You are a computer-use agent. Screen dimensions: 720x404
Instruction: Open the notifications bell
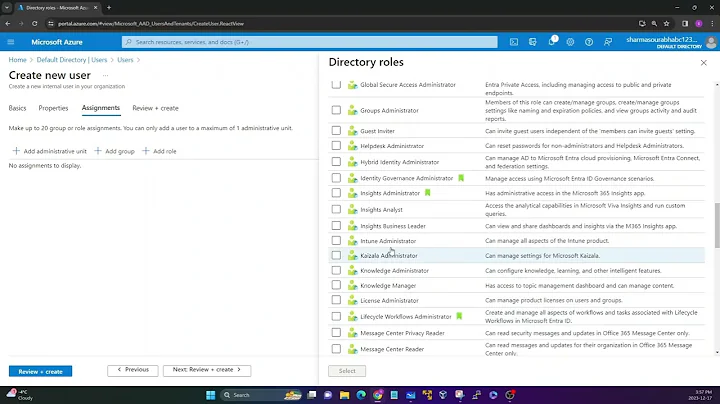pos(551,42)
